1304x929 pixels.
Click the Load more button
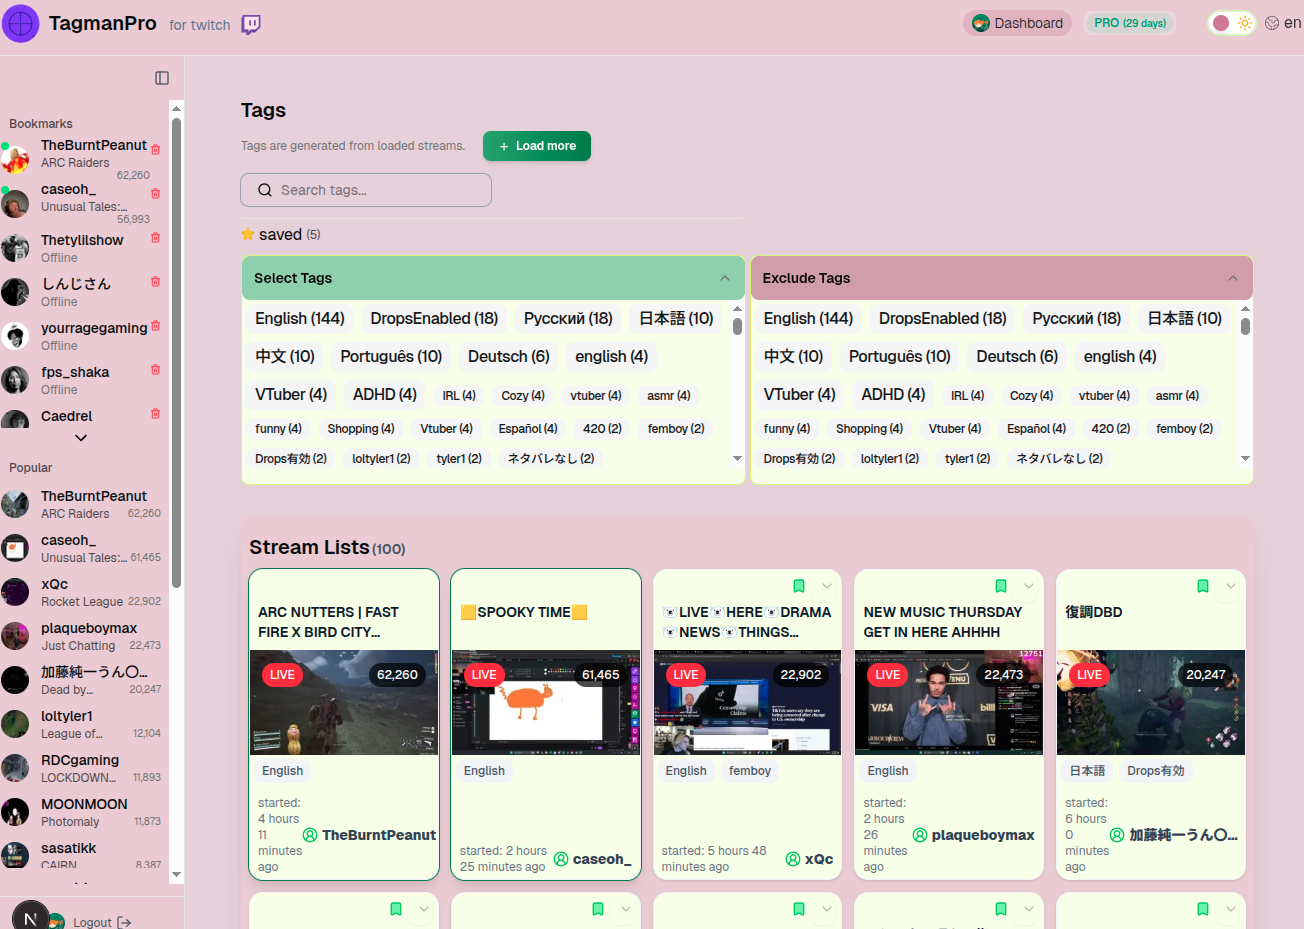pyautogui.click(x=537, y=146)
